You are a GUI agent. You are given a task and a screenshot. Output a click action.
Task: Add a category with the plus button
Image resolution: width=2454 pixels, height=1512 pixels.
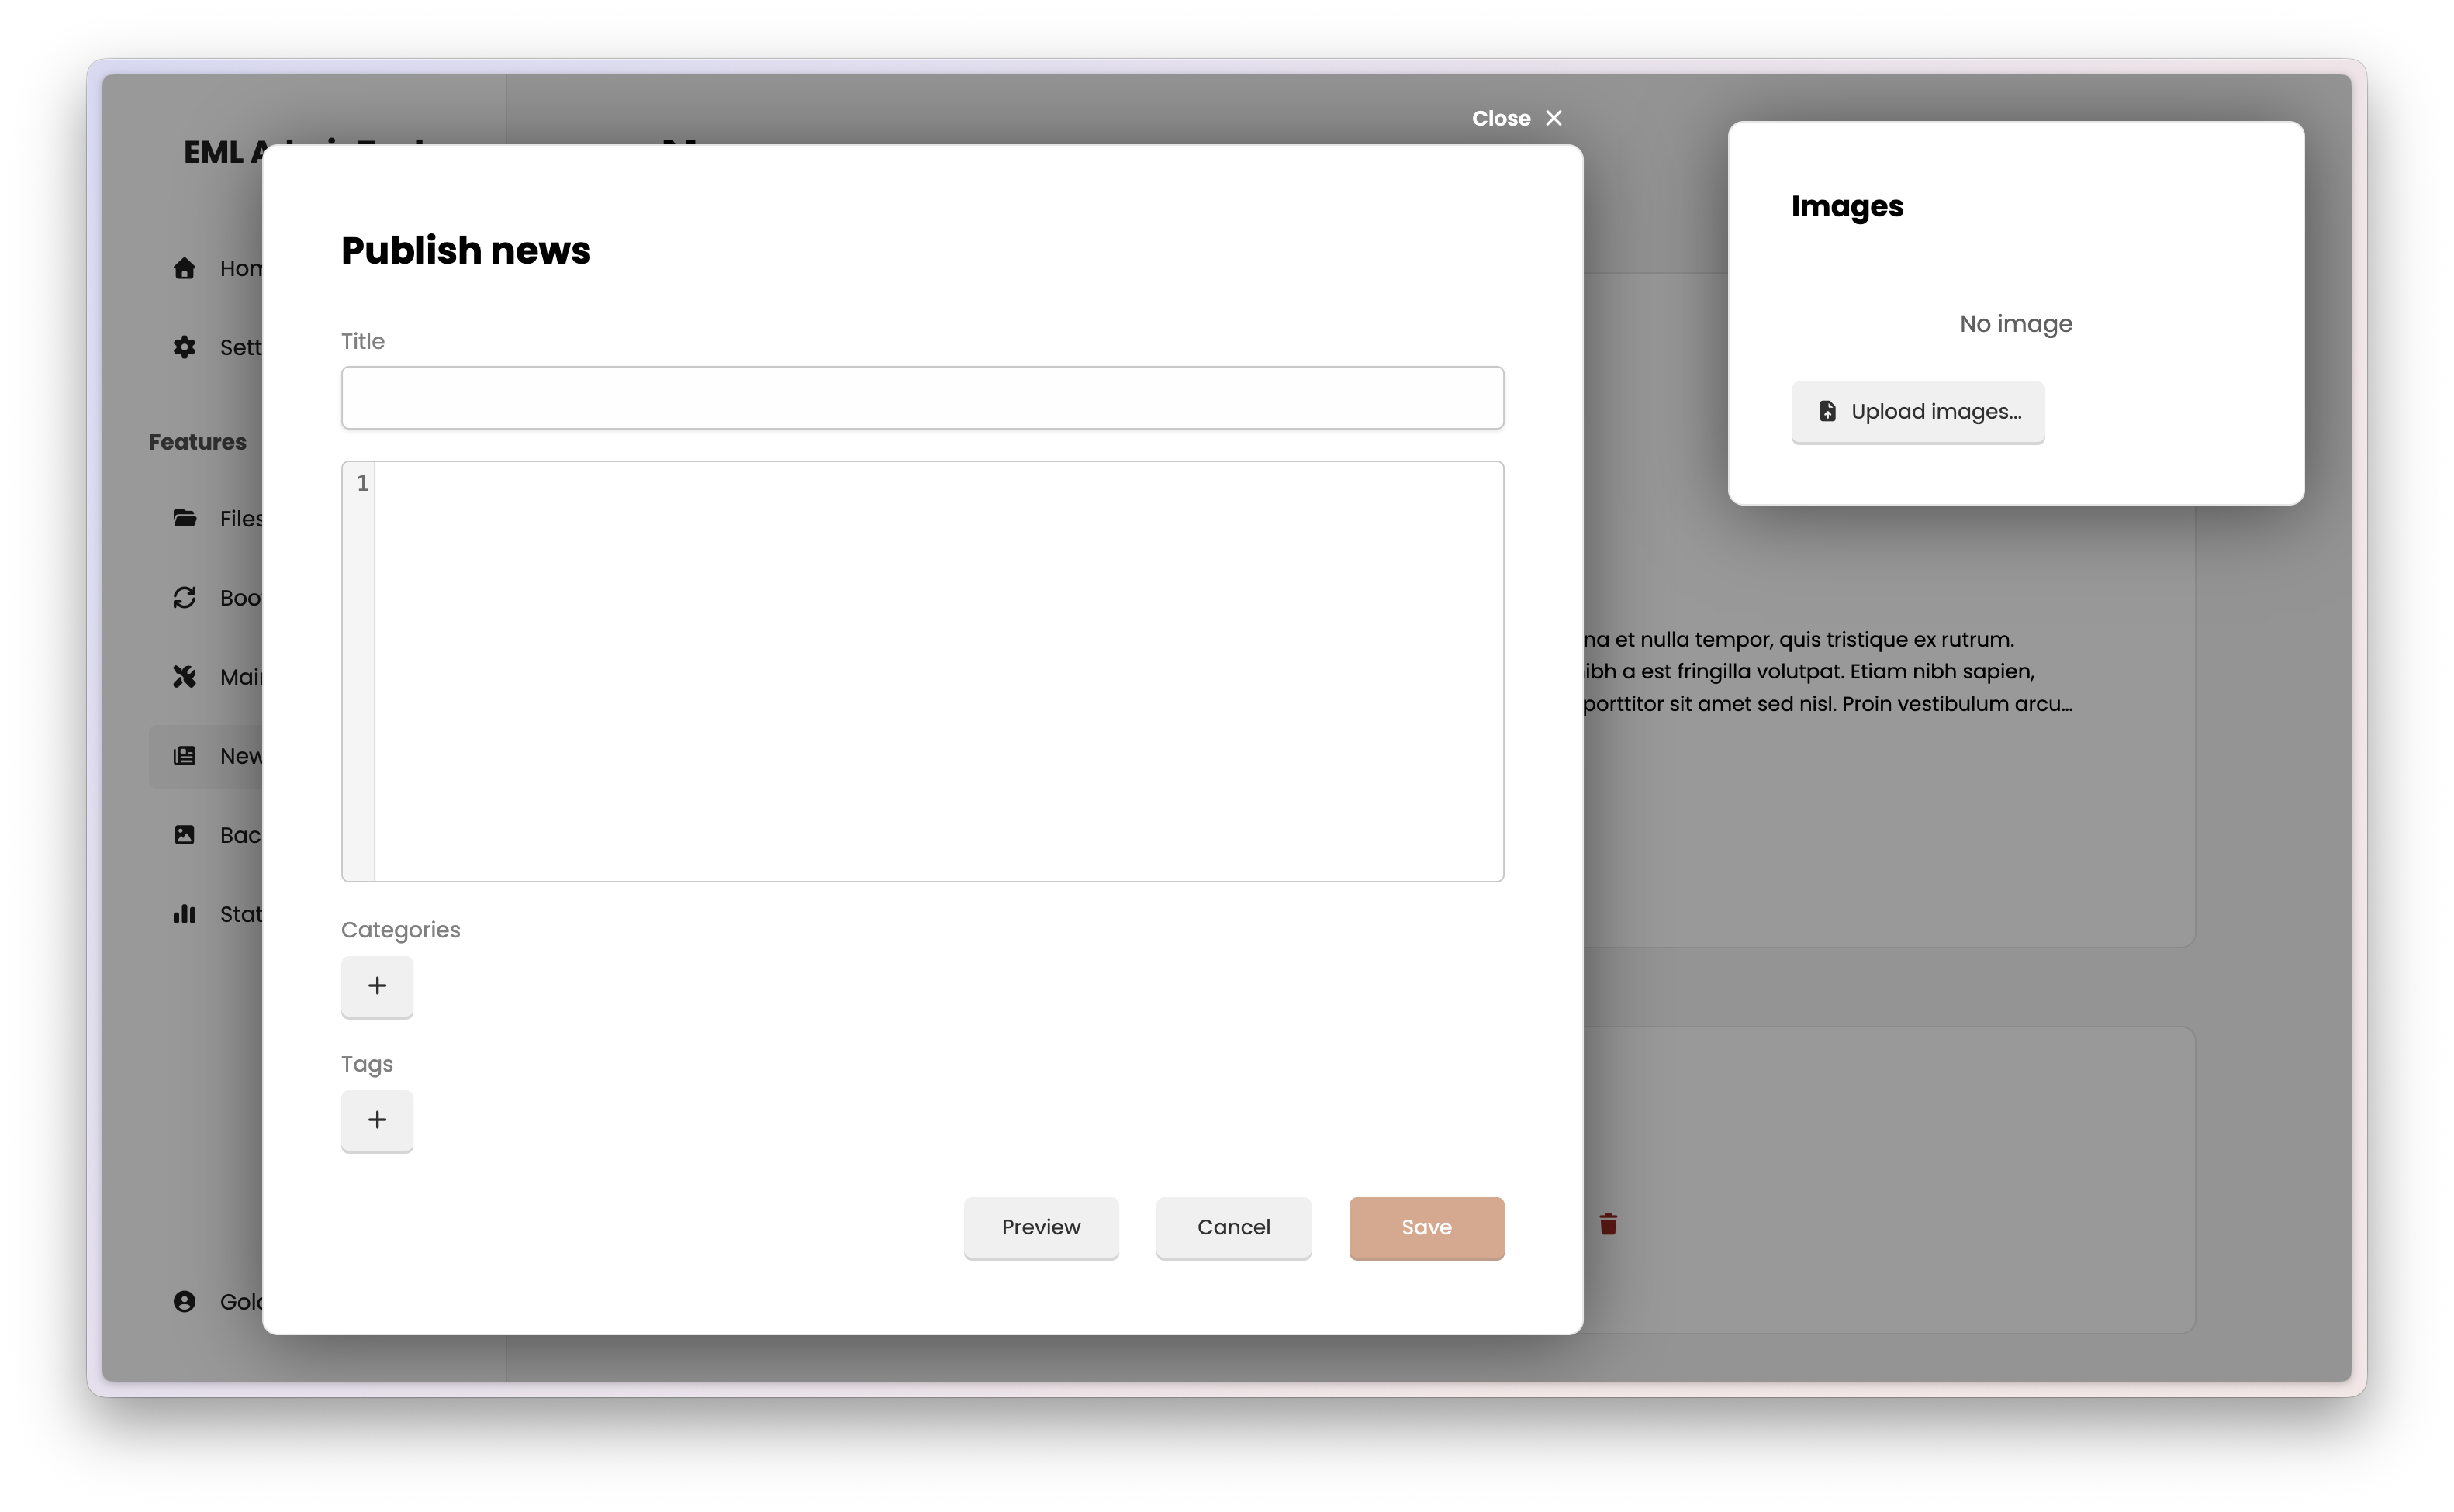click(376, 986)
